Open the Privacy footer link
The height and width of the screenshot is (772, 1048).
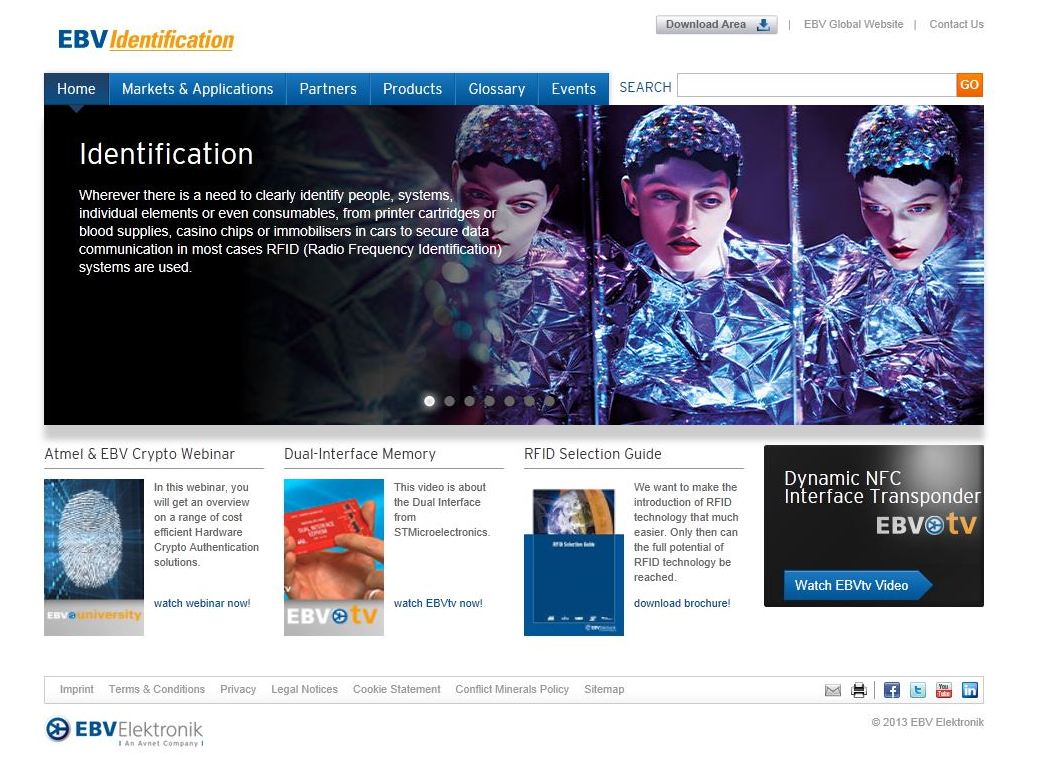pos(238,689)
